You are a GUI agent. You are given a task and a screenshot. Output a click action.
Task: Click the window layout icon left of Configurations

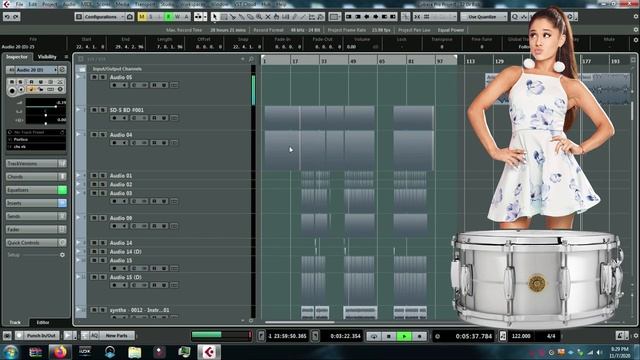(79, 17)
